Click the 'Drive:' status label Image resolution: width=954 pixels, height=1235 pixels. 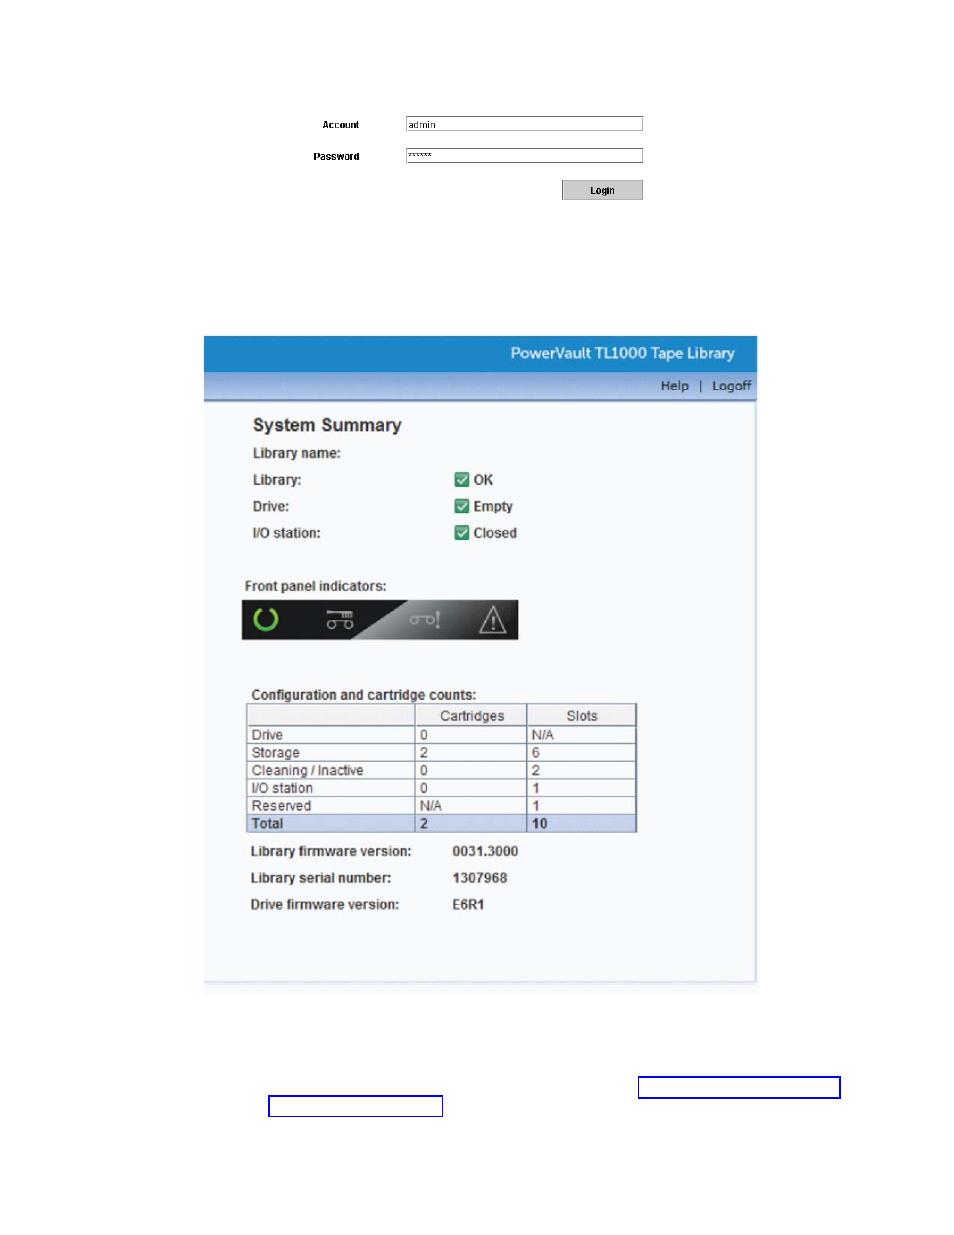(271, 507)
